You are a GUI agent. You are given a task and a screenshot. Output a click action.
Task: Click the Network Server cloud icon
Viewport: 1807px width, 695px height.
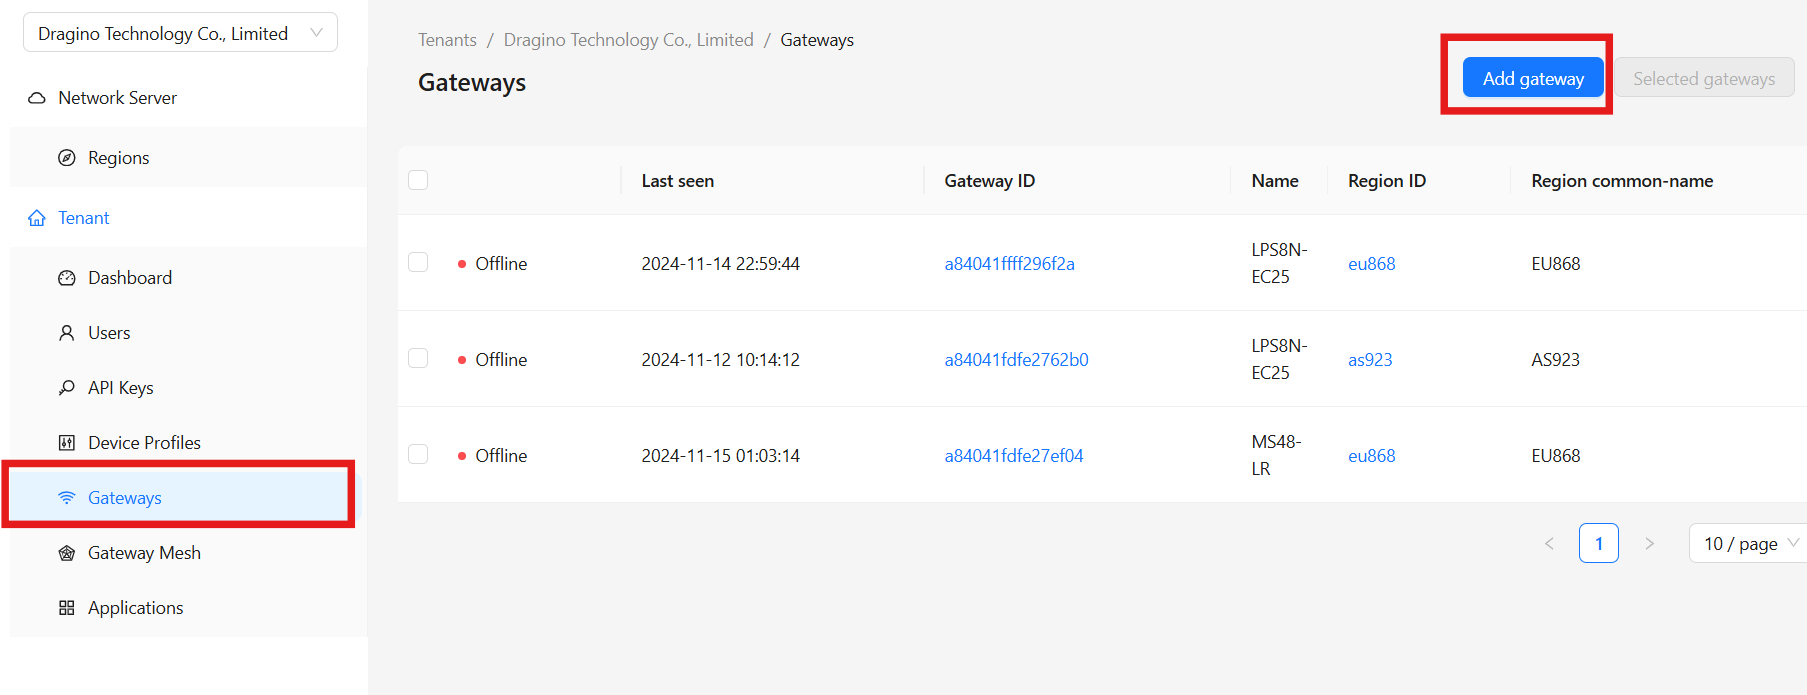(37, 98)
